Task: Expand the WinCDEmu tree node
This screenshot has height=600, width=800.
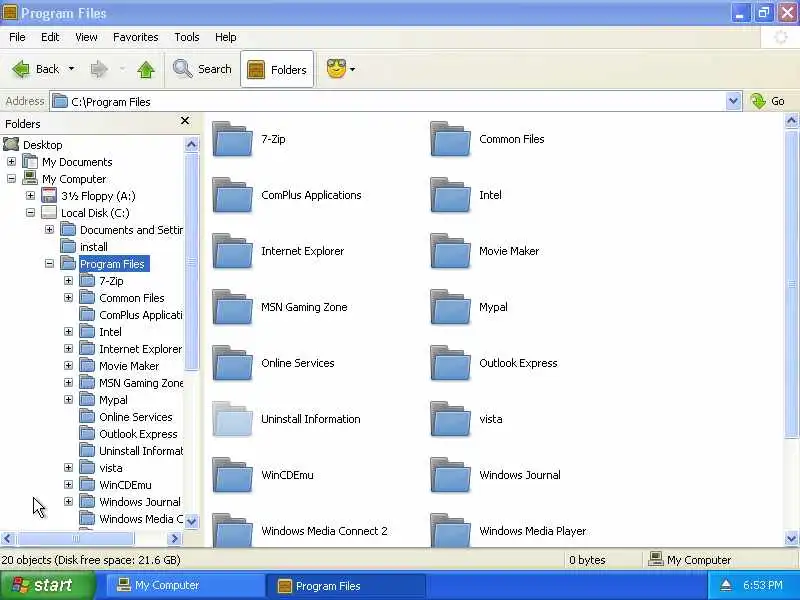Action: pos(68,484)
